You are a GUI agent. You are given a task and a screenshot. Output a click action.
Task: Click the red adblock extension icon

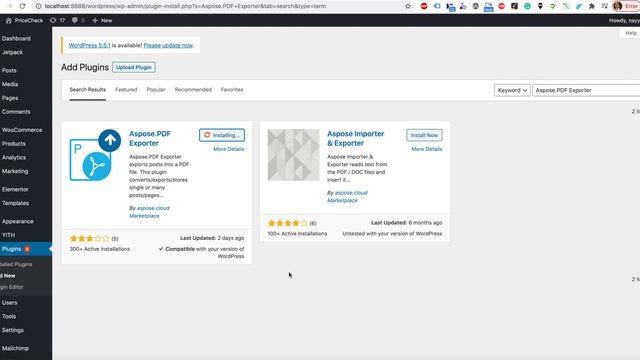(424, 6)
